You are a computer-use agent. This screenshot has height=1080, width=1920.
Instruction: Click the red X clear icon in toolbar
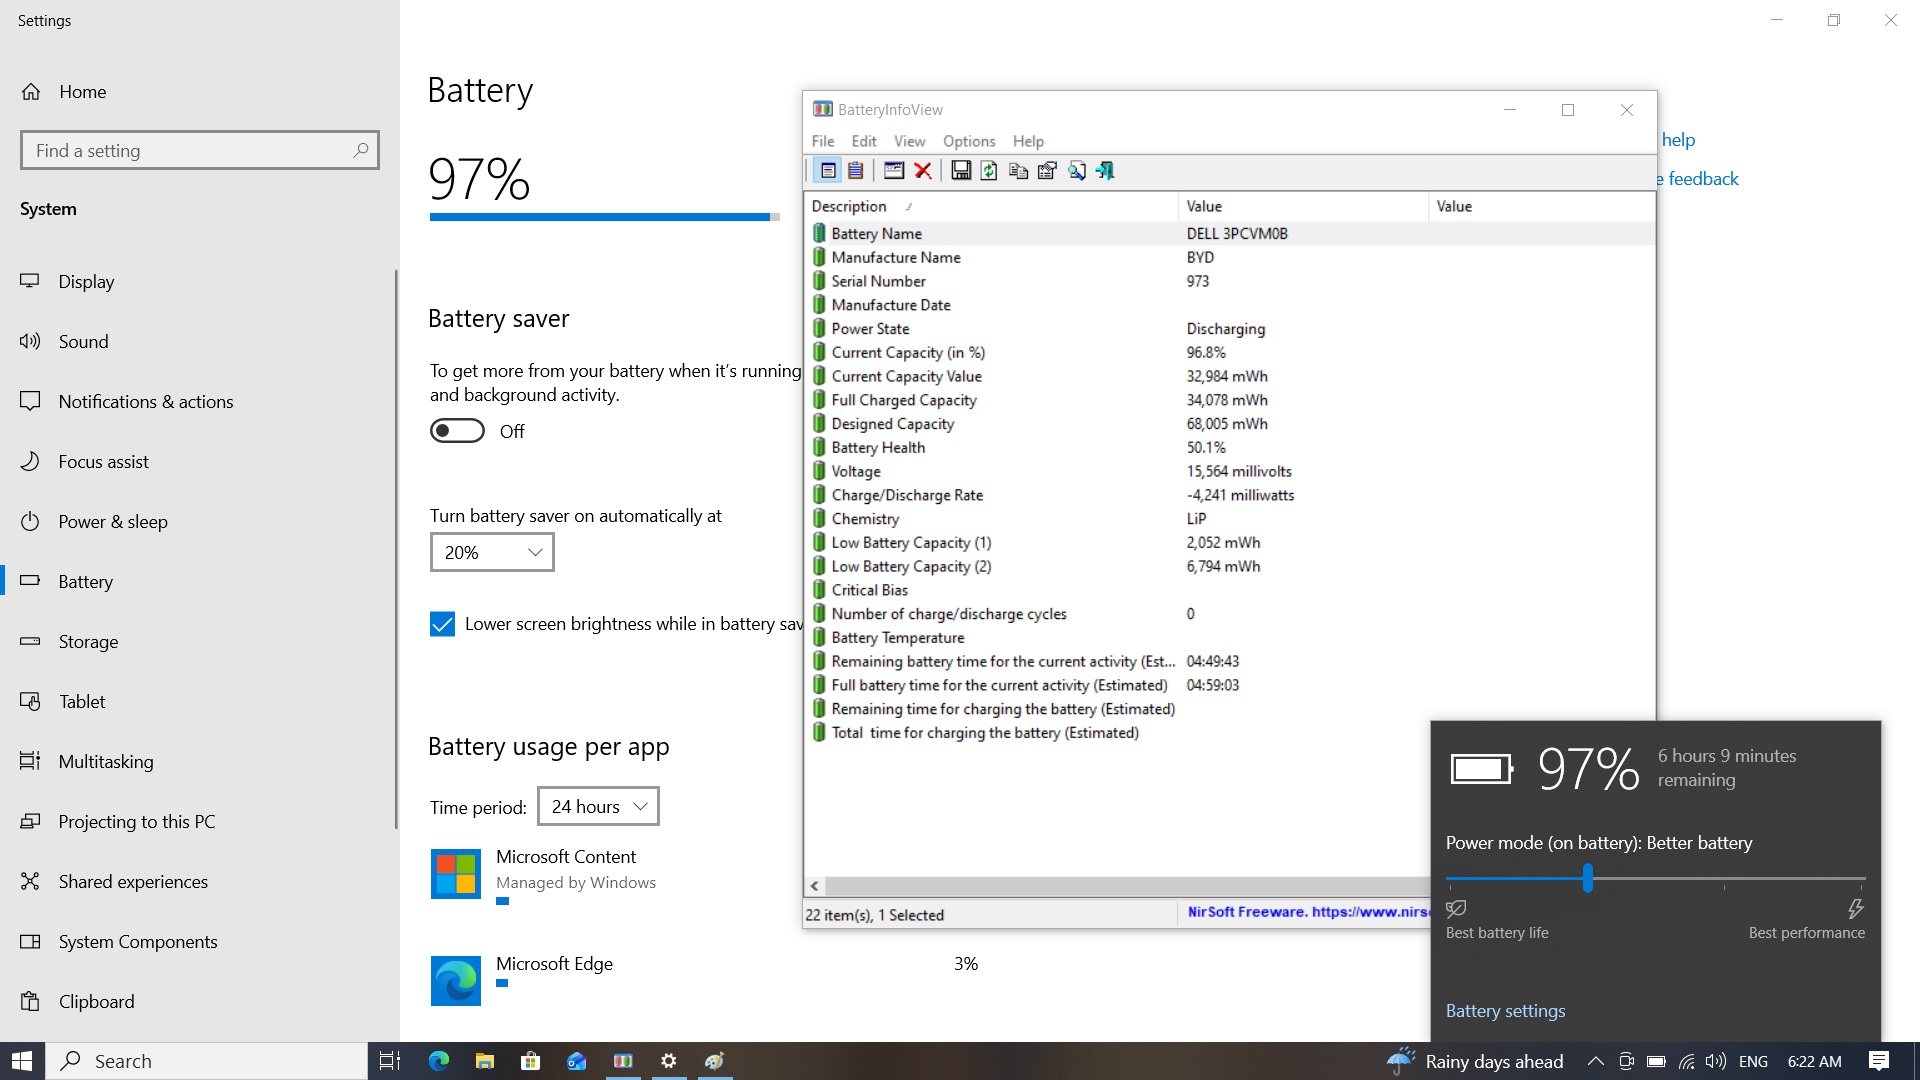923,170
